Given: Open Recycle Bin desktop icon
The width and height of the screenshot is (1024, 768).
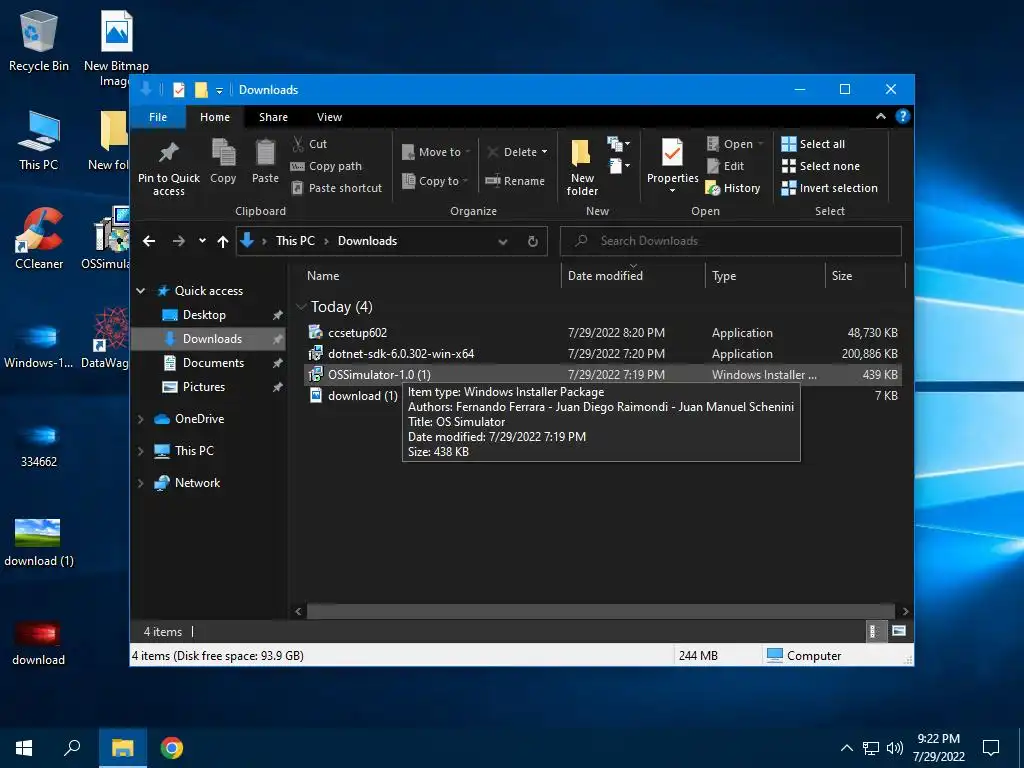Looking at the screenshot, I should (39, 40).
